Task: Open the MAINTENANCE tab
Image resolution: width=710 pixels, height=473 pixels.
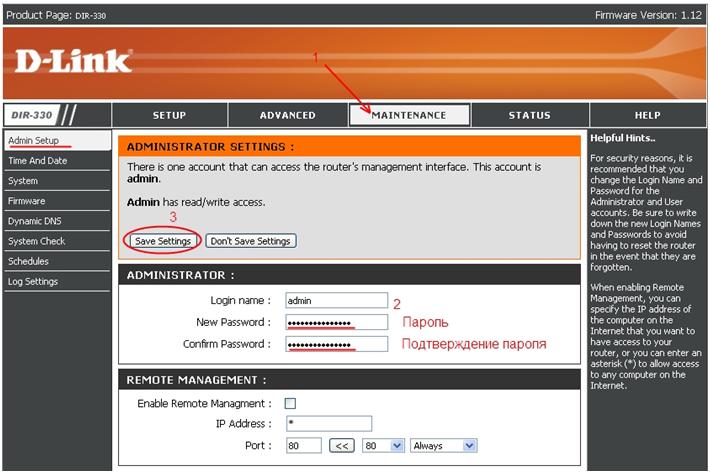Action: click(408, 115)
